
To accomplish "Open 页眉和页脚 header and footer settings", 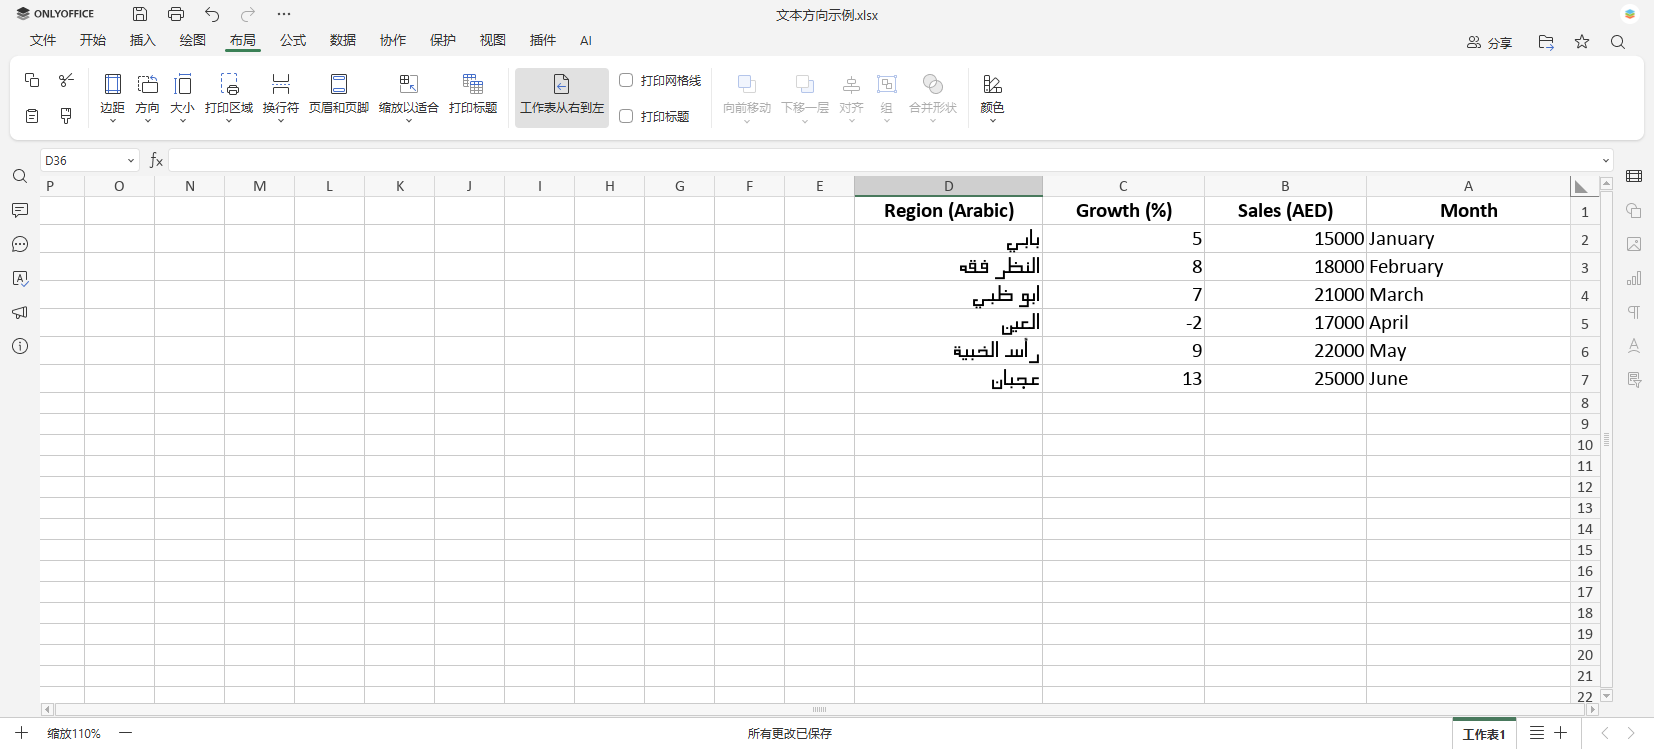I will (339, 95).
